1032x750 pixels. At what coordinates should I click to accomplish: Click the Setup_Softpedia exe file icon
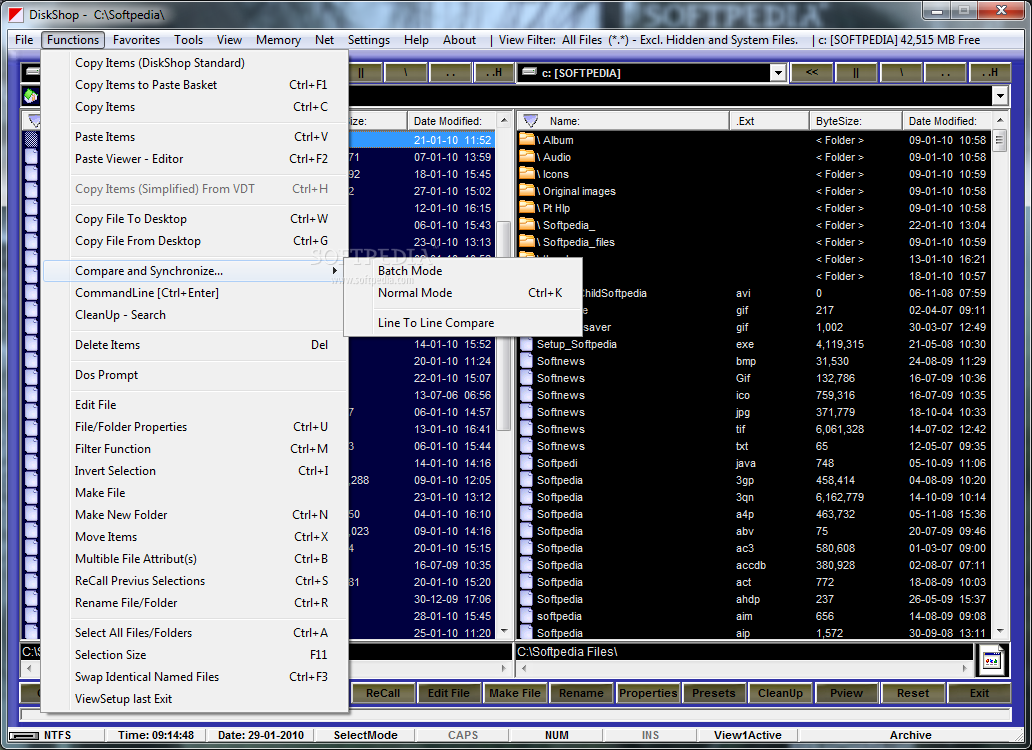pyautogui.click(x=526, y=344)
